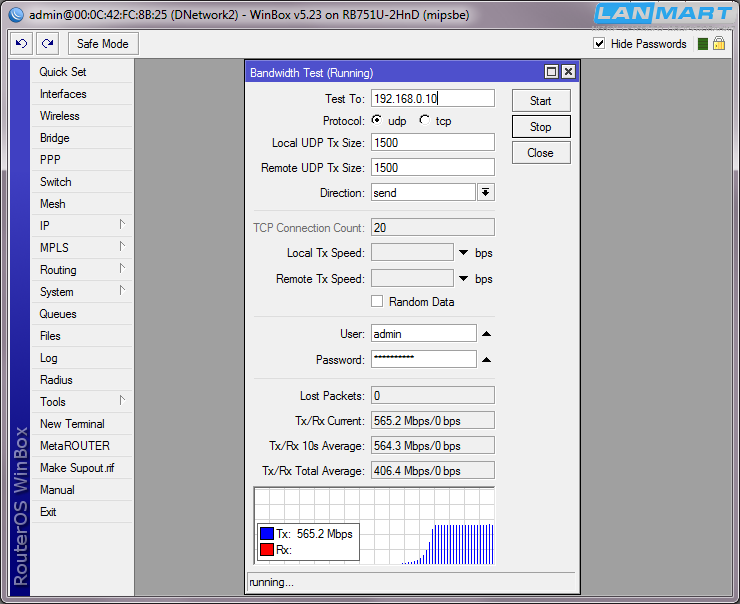The width and height of the screenshot is (740, 604).
Task: Click the Tx/Rx bandwidth graph bars
Action: (x=448, y=544)
